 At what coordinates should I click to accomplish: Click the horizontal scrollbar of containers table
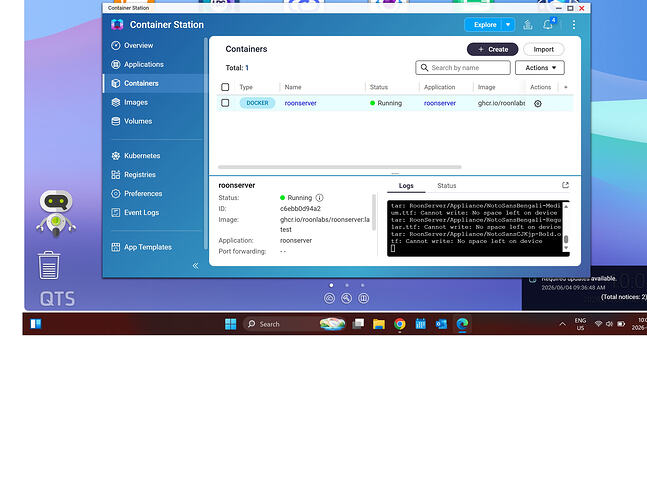click(340, 167)
